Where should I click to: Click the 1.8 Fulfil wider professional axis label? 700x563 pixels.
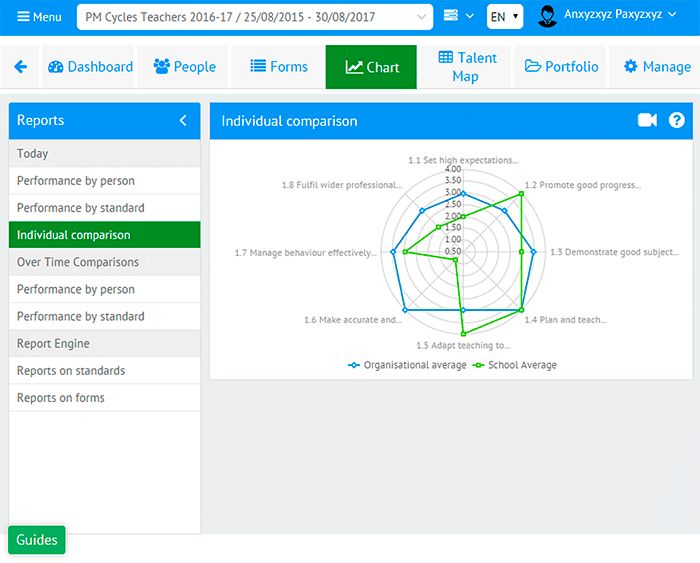[342, 185]
